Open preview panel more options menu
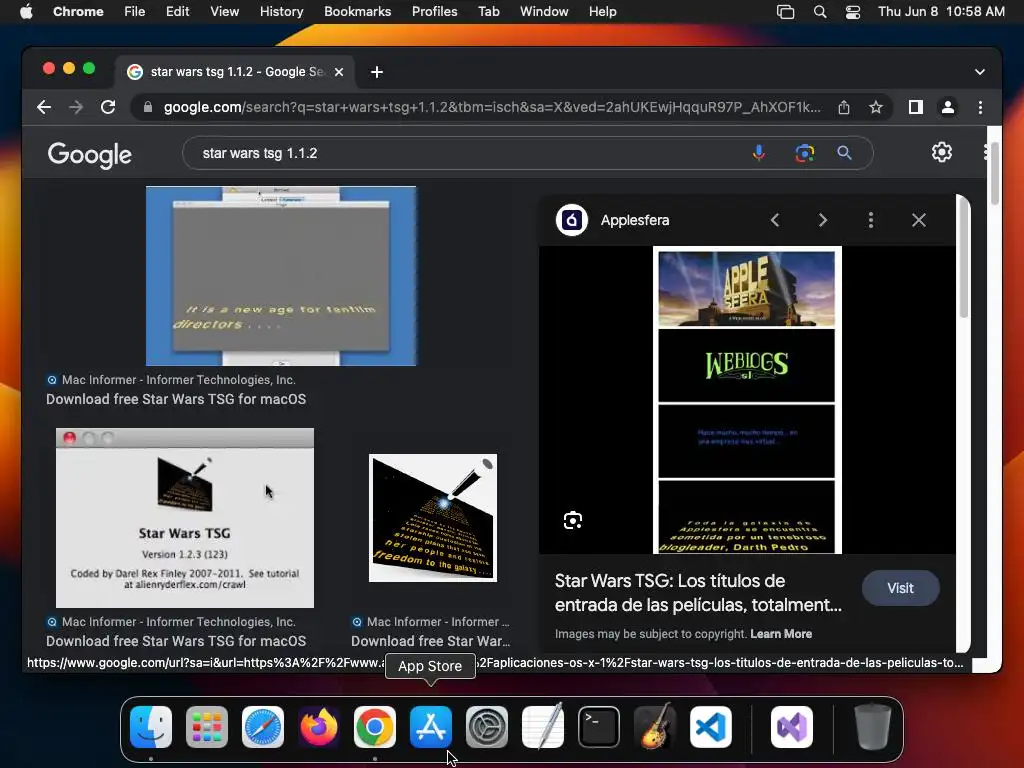 click(x=871, y=220)
